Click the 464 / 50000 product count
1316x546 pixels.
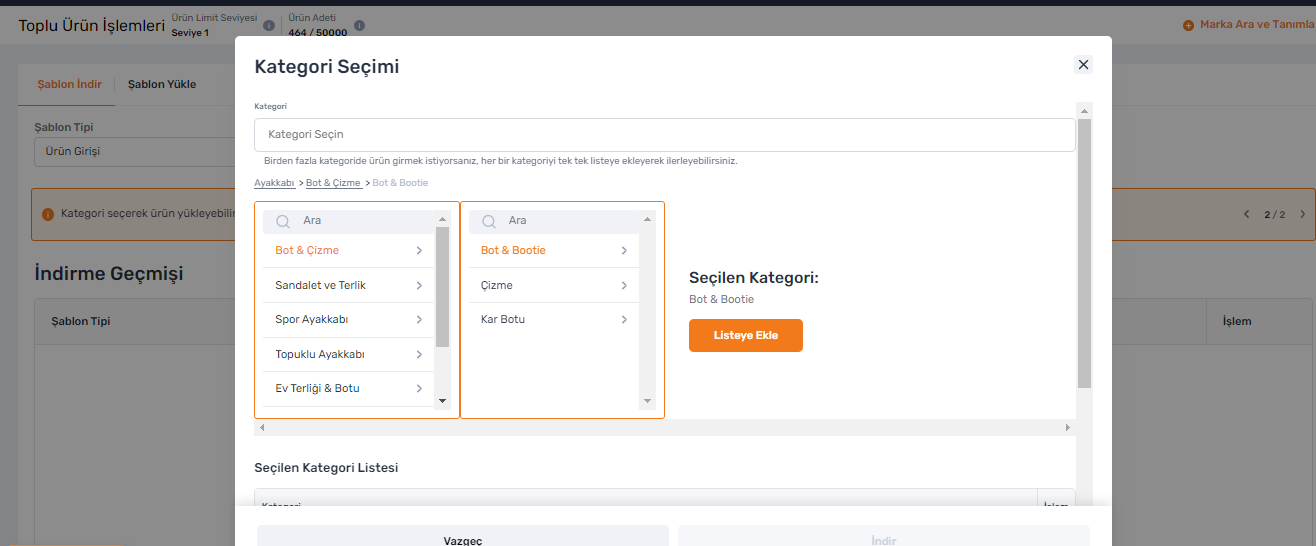pos(318,33)
